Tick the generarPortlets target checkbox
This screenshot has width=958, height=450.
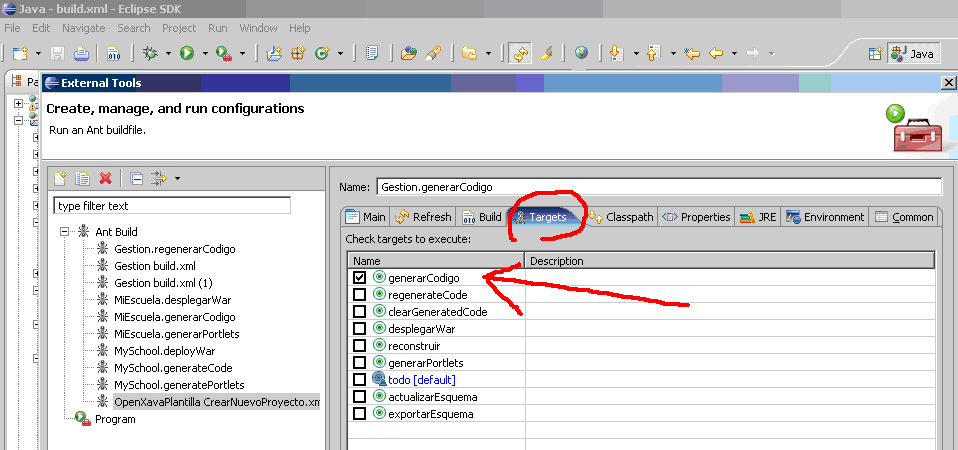[359, 363]
